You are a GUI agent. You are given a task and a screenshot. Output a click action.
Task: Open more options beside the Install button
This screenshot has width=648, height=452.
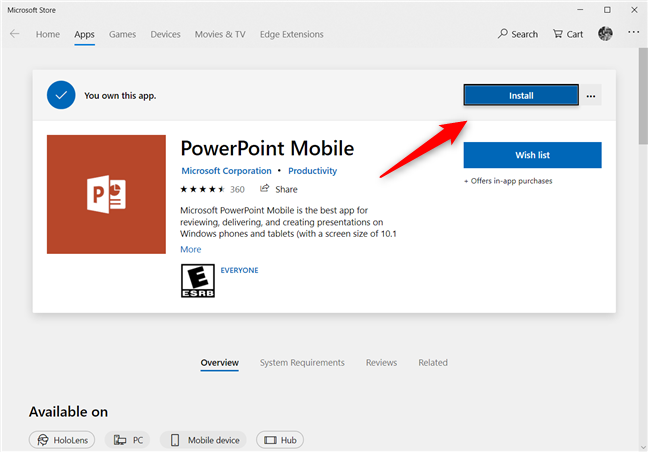(591, 96)
